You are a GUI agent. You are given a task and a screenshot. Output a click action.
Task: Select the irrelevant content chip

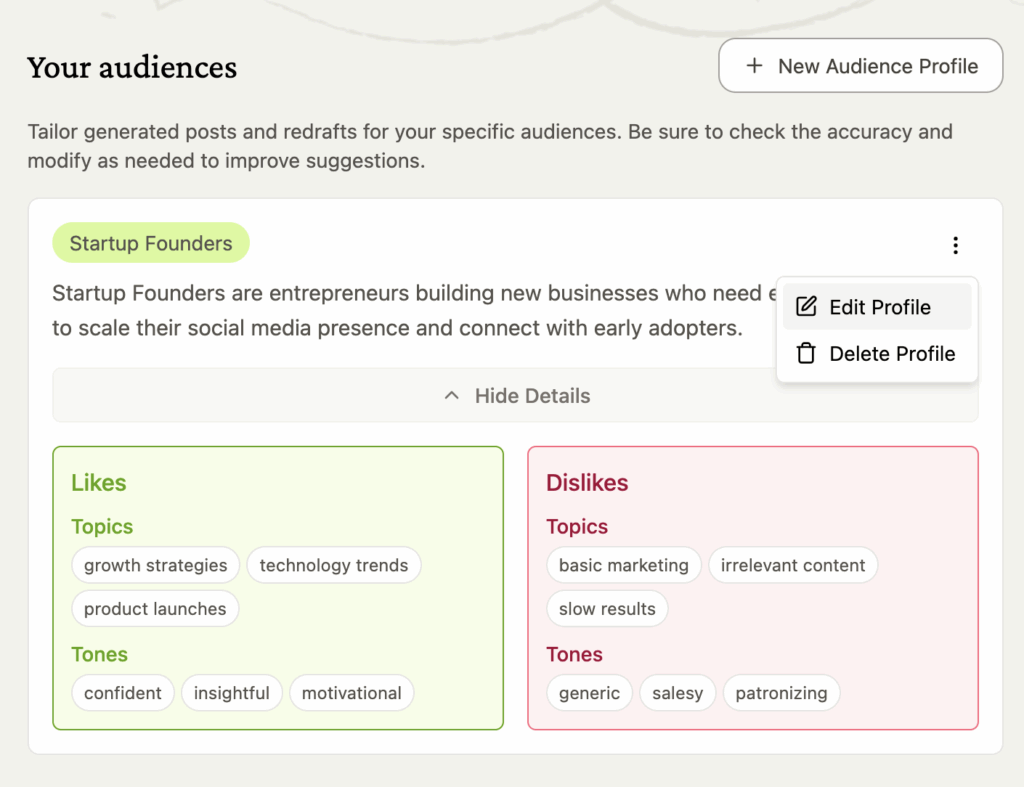pyautogui.click(x=793, y=565)
